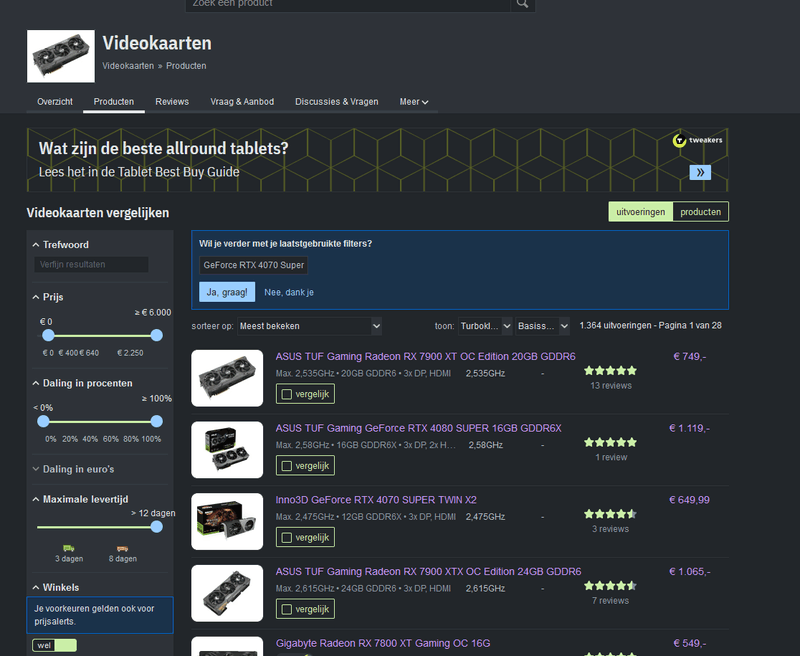Click 'Ja, graag!' button
800x656 pixels.
point(227,292)
